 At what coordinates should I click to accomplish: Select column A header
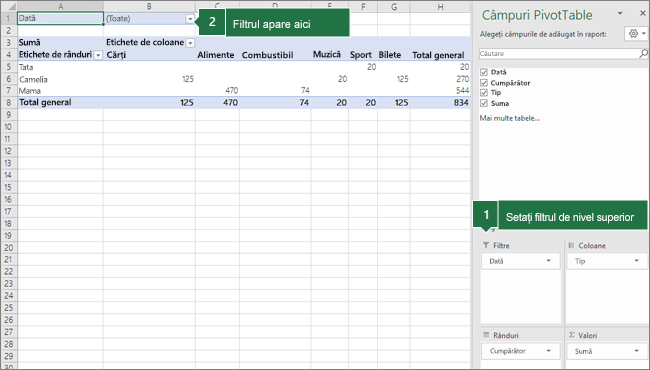[61, 7]
